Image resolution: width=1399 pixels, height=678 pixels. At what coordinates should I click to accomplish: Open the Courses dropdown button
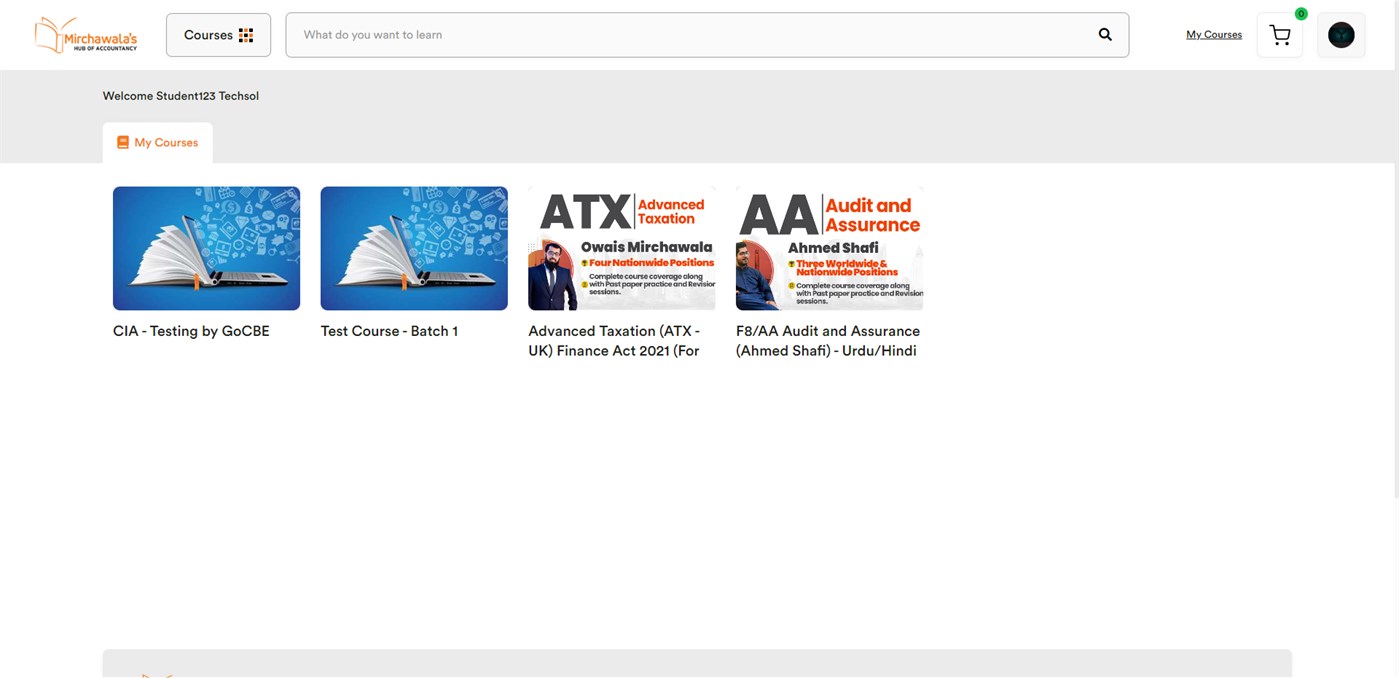pyautogui.click(x=218, y=35)
